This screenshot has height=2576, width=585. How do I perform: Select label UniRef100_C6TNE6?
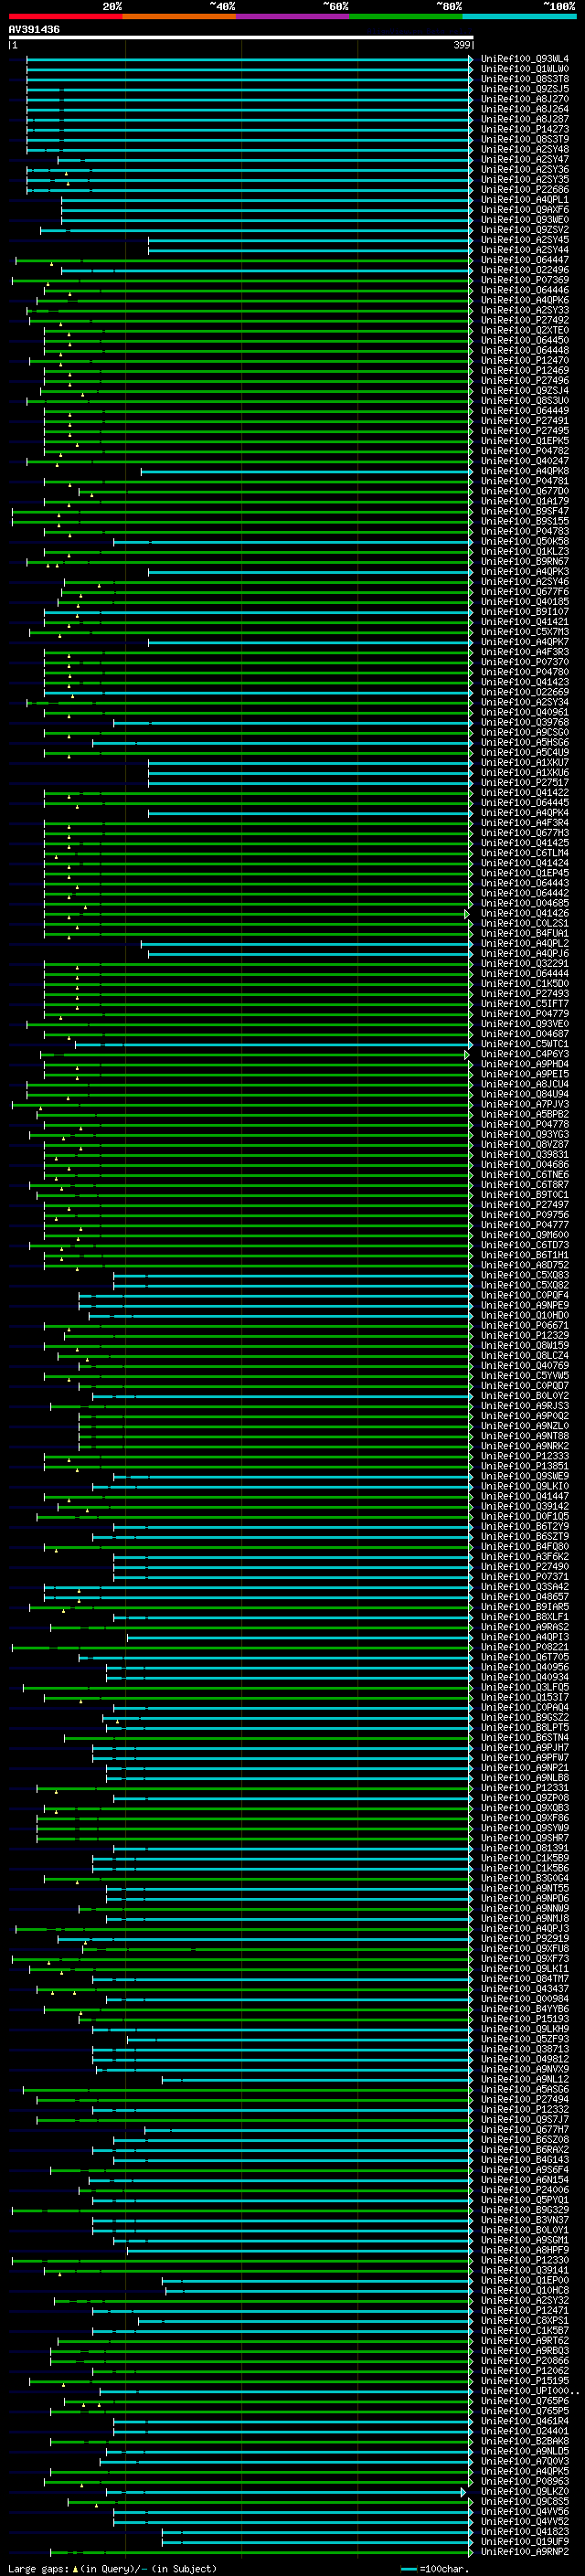click(x=525, y=1175)
